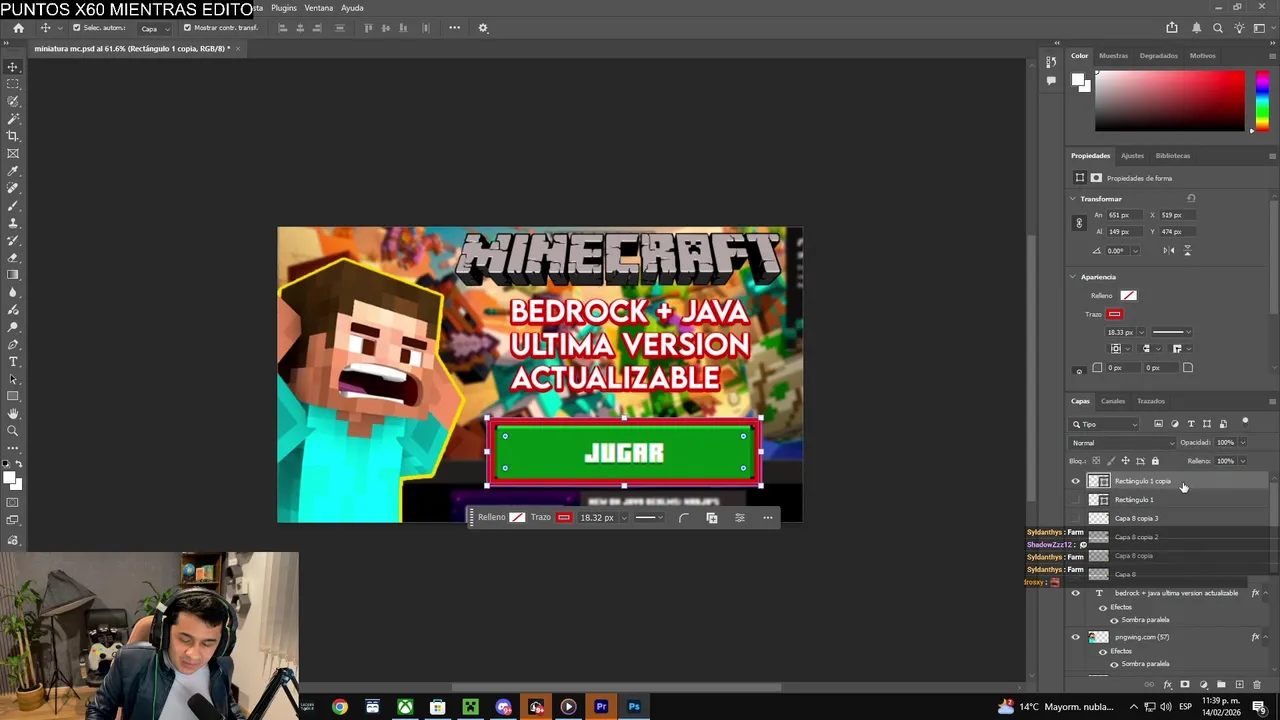Select the Crop tool
The height and width of the screenshot is (720, 1280).
13,136
